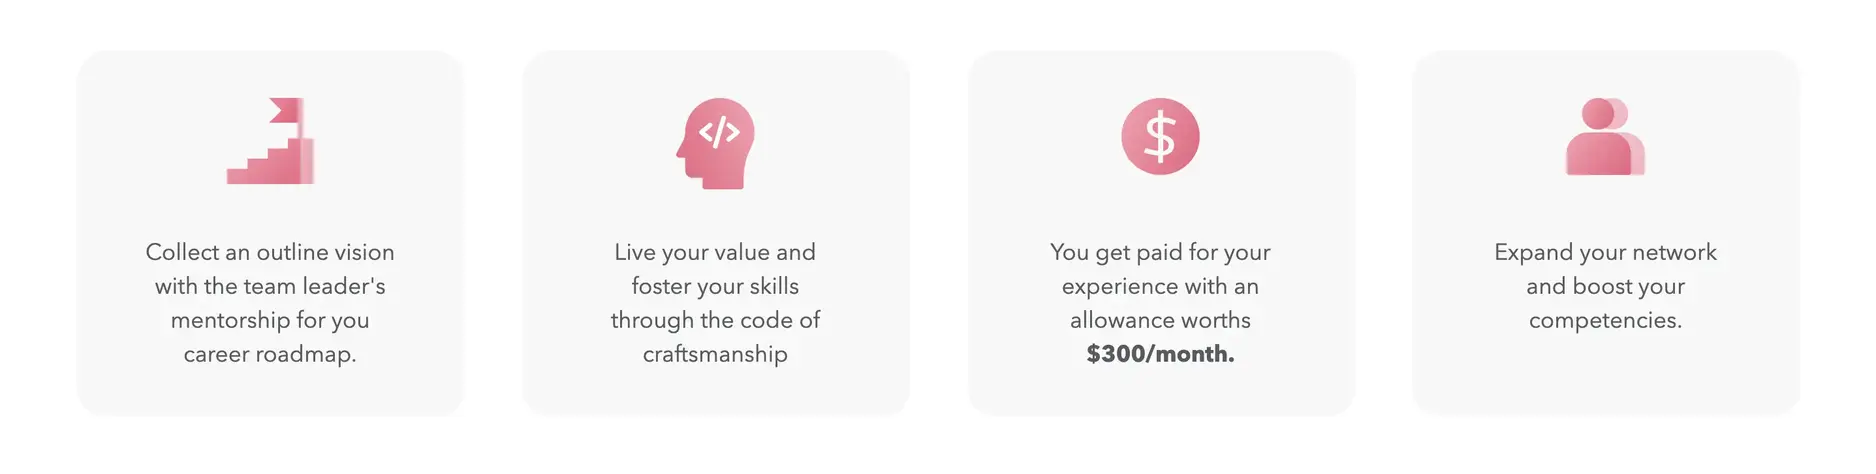Click the white dollar symbol

(x=1160, y=137)
